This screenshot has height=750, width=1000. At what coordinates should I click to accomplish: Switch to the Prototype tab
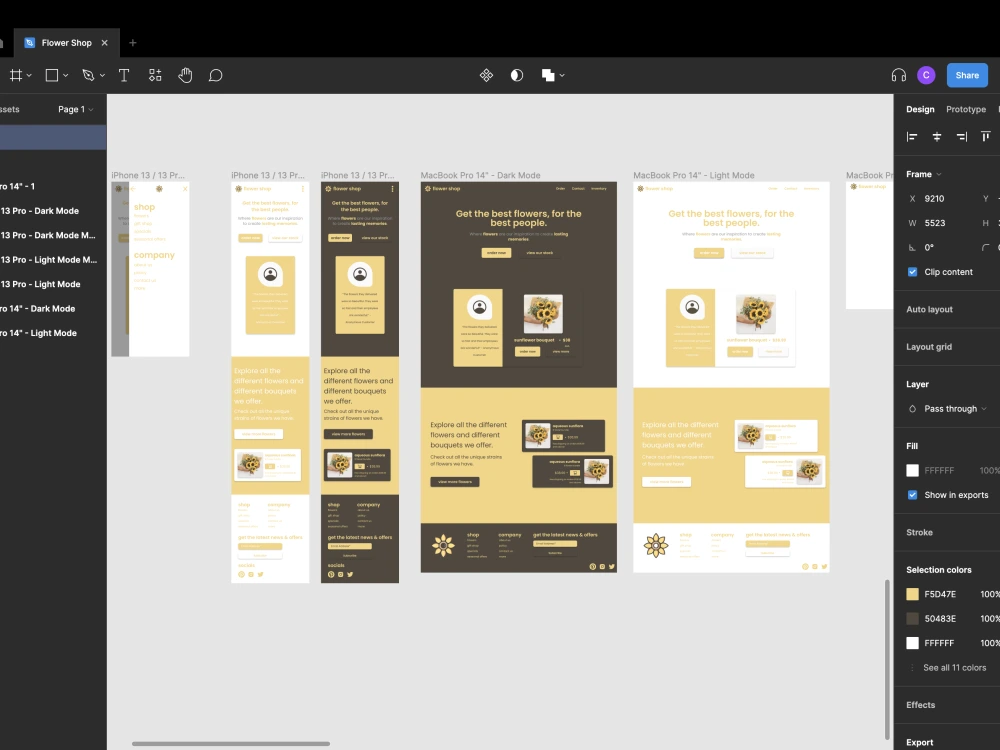[x=966, y=109]
